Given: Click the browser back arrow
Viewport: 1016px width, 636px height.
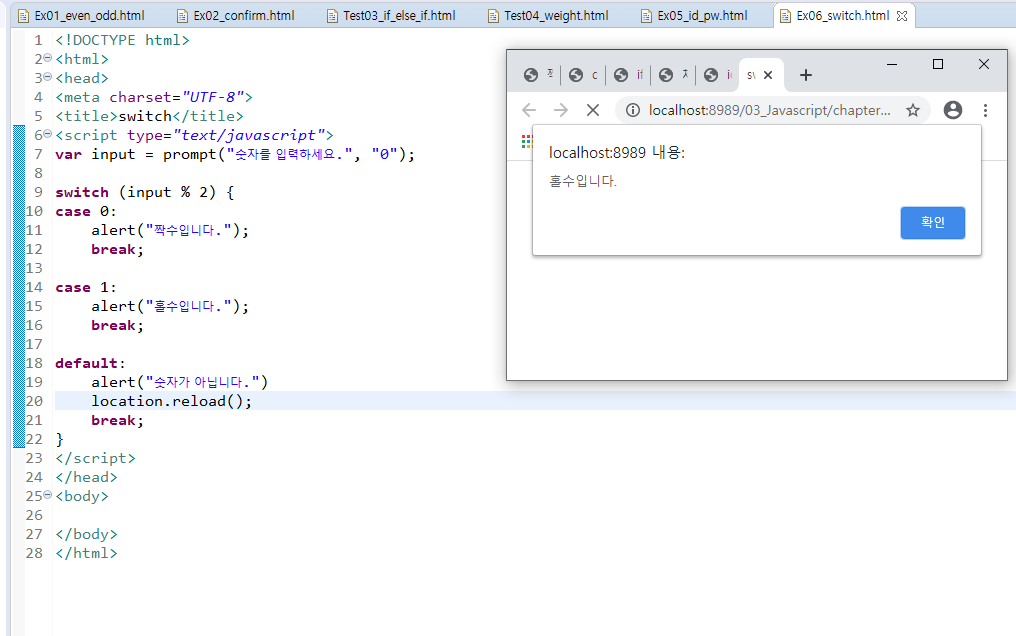Looking at the screenshot, I should pyautogui.click(x=529, y=110).
